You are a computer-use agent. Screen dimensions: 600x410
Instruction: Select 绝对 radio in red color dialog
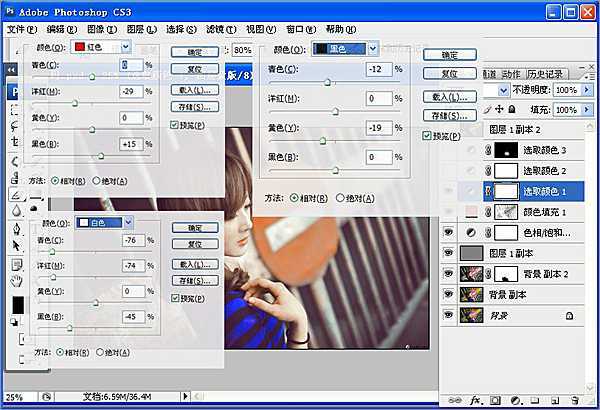tap(96, 180)
